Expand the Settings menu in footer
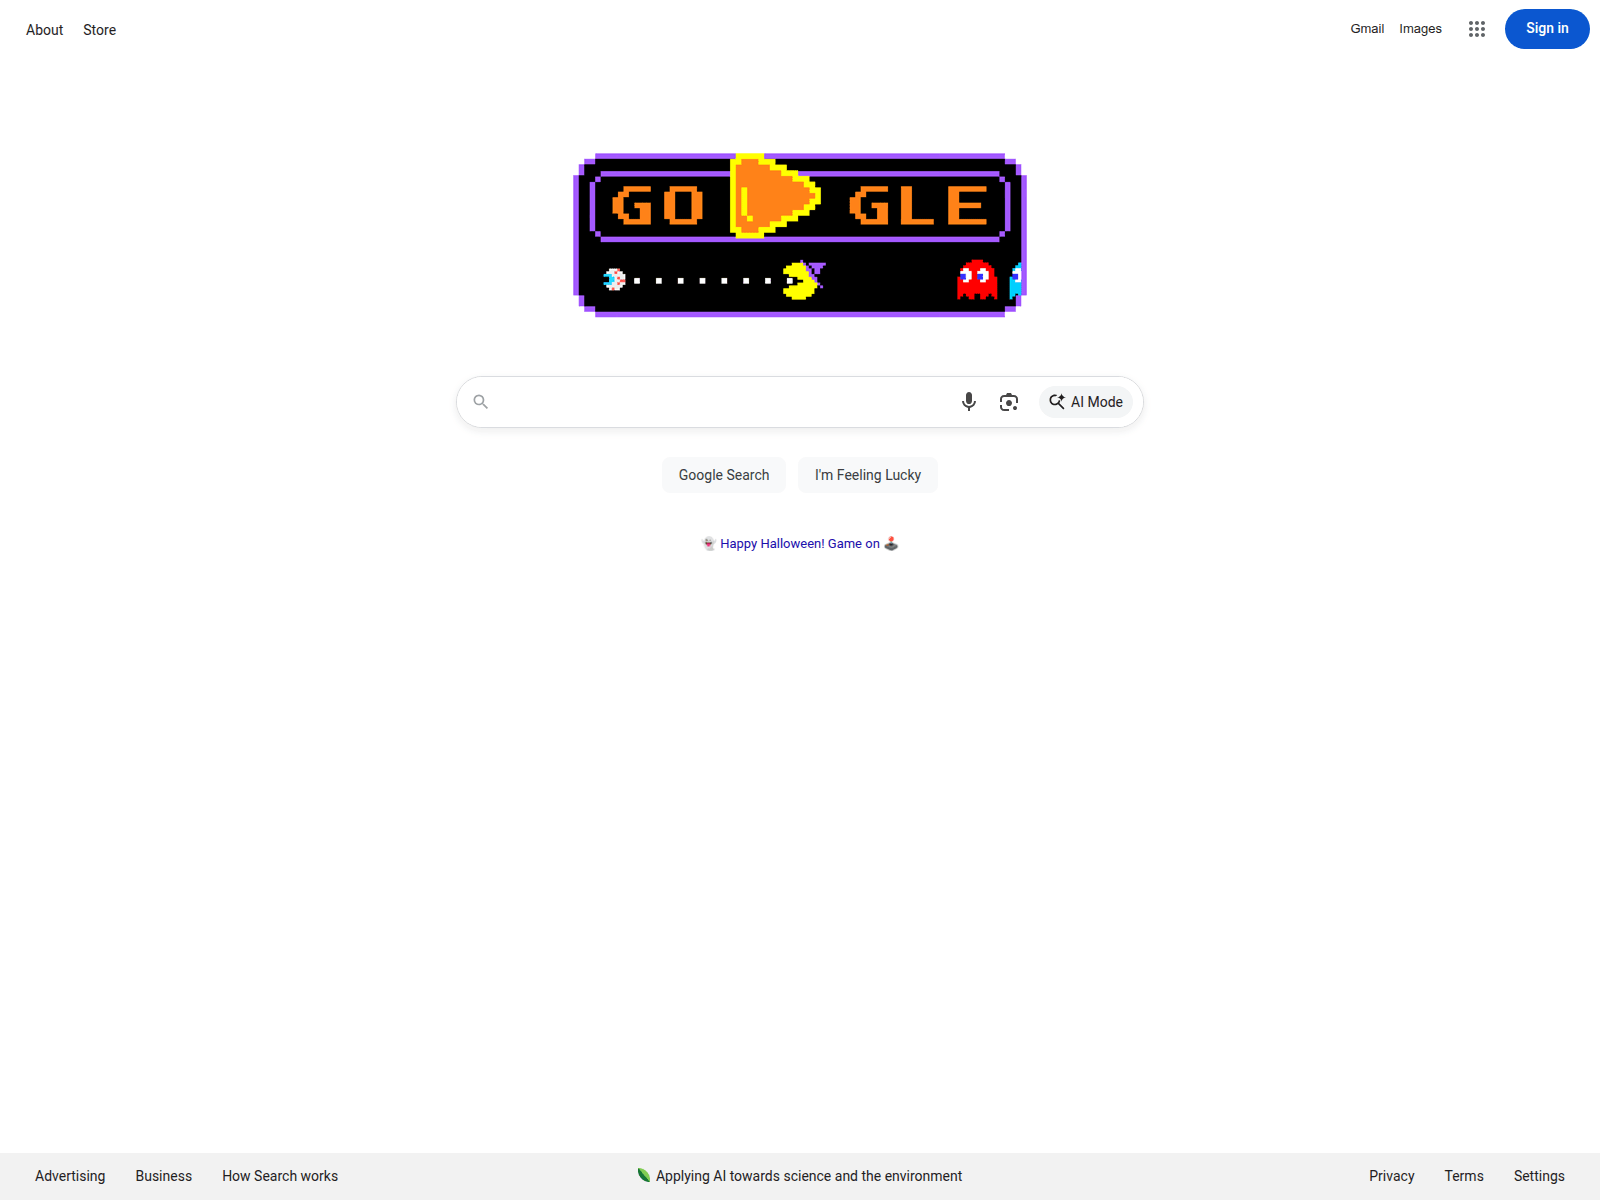1600x1200 pixels. (x=1539, y=1176)
